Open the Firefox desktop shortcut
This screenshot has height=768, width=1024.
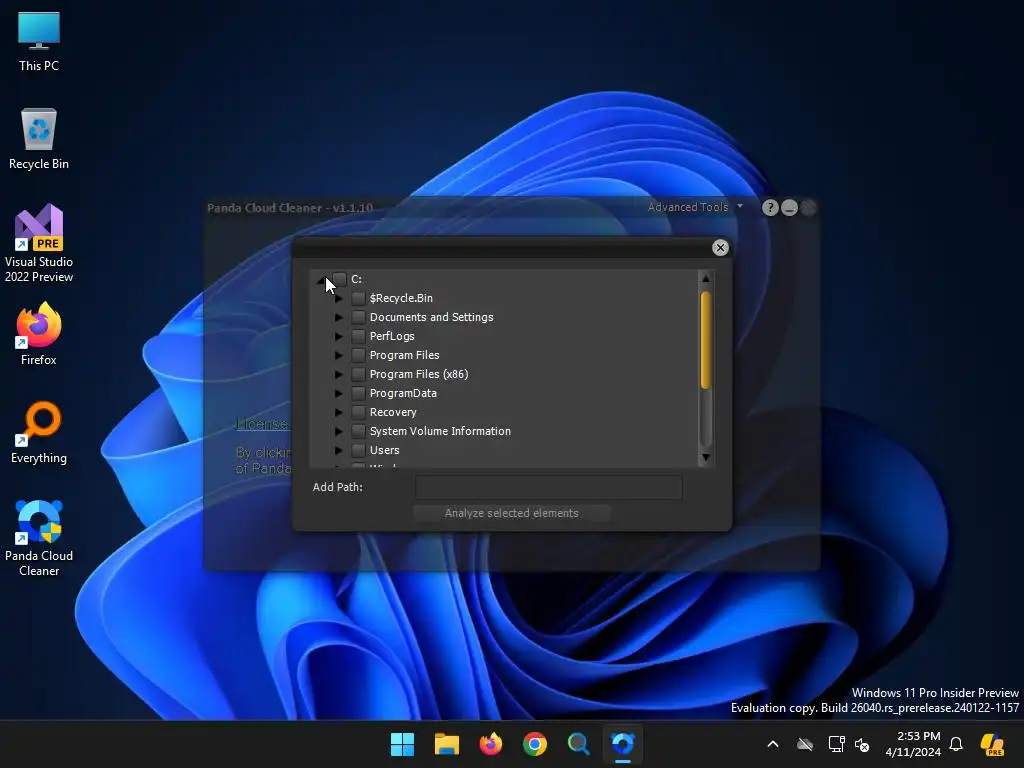(39, 334)
